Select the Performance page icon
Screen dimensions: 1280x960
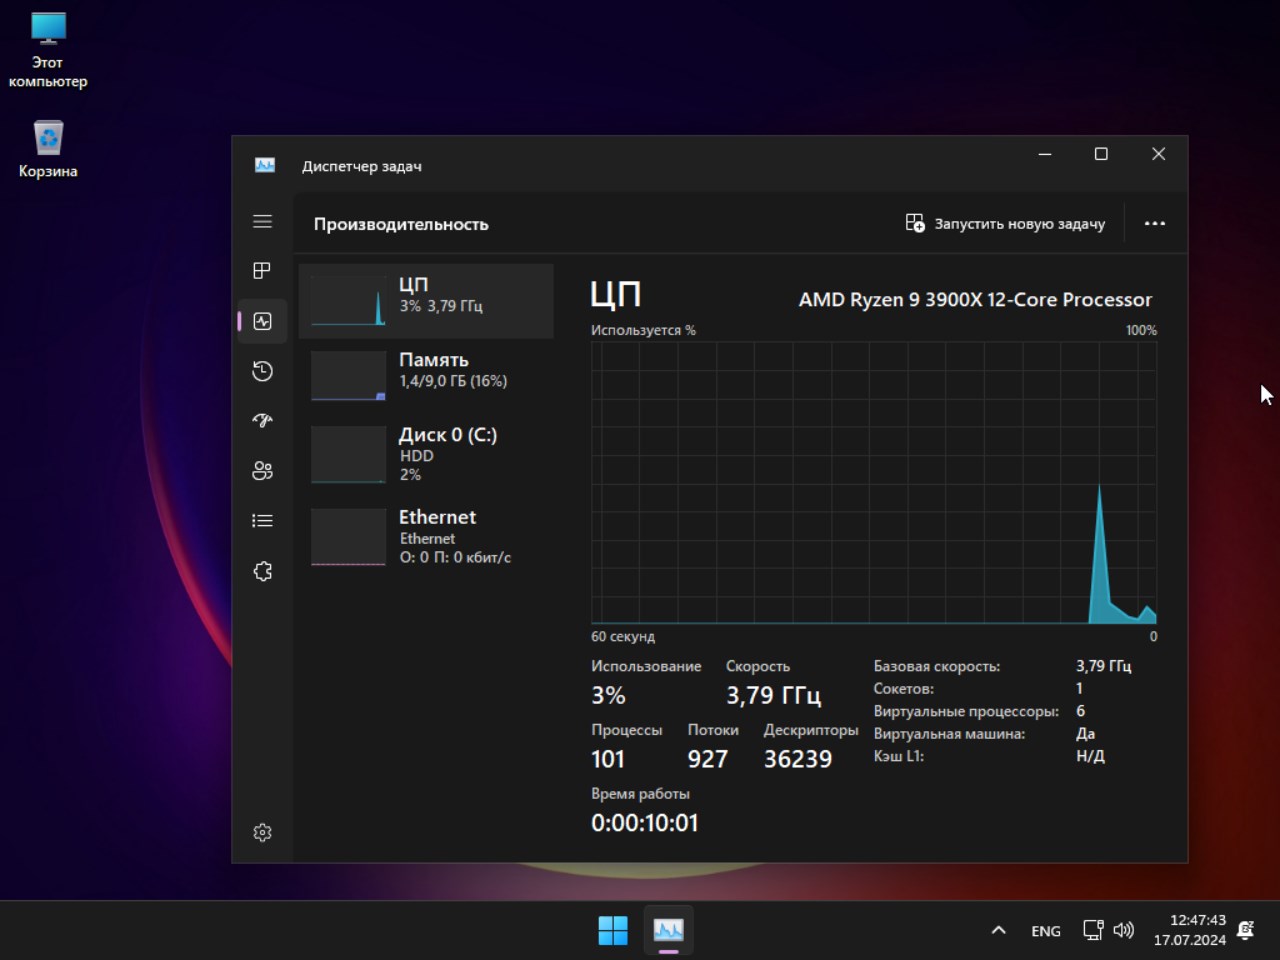pyautogui.click(x=262, y=321)
